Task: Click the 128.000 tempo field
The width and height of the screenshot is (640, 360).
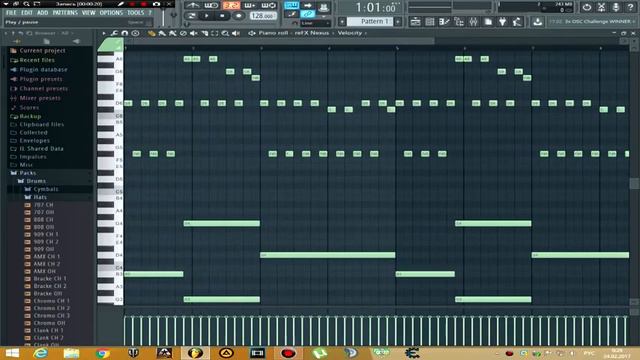Action: [x=262, y=16]
